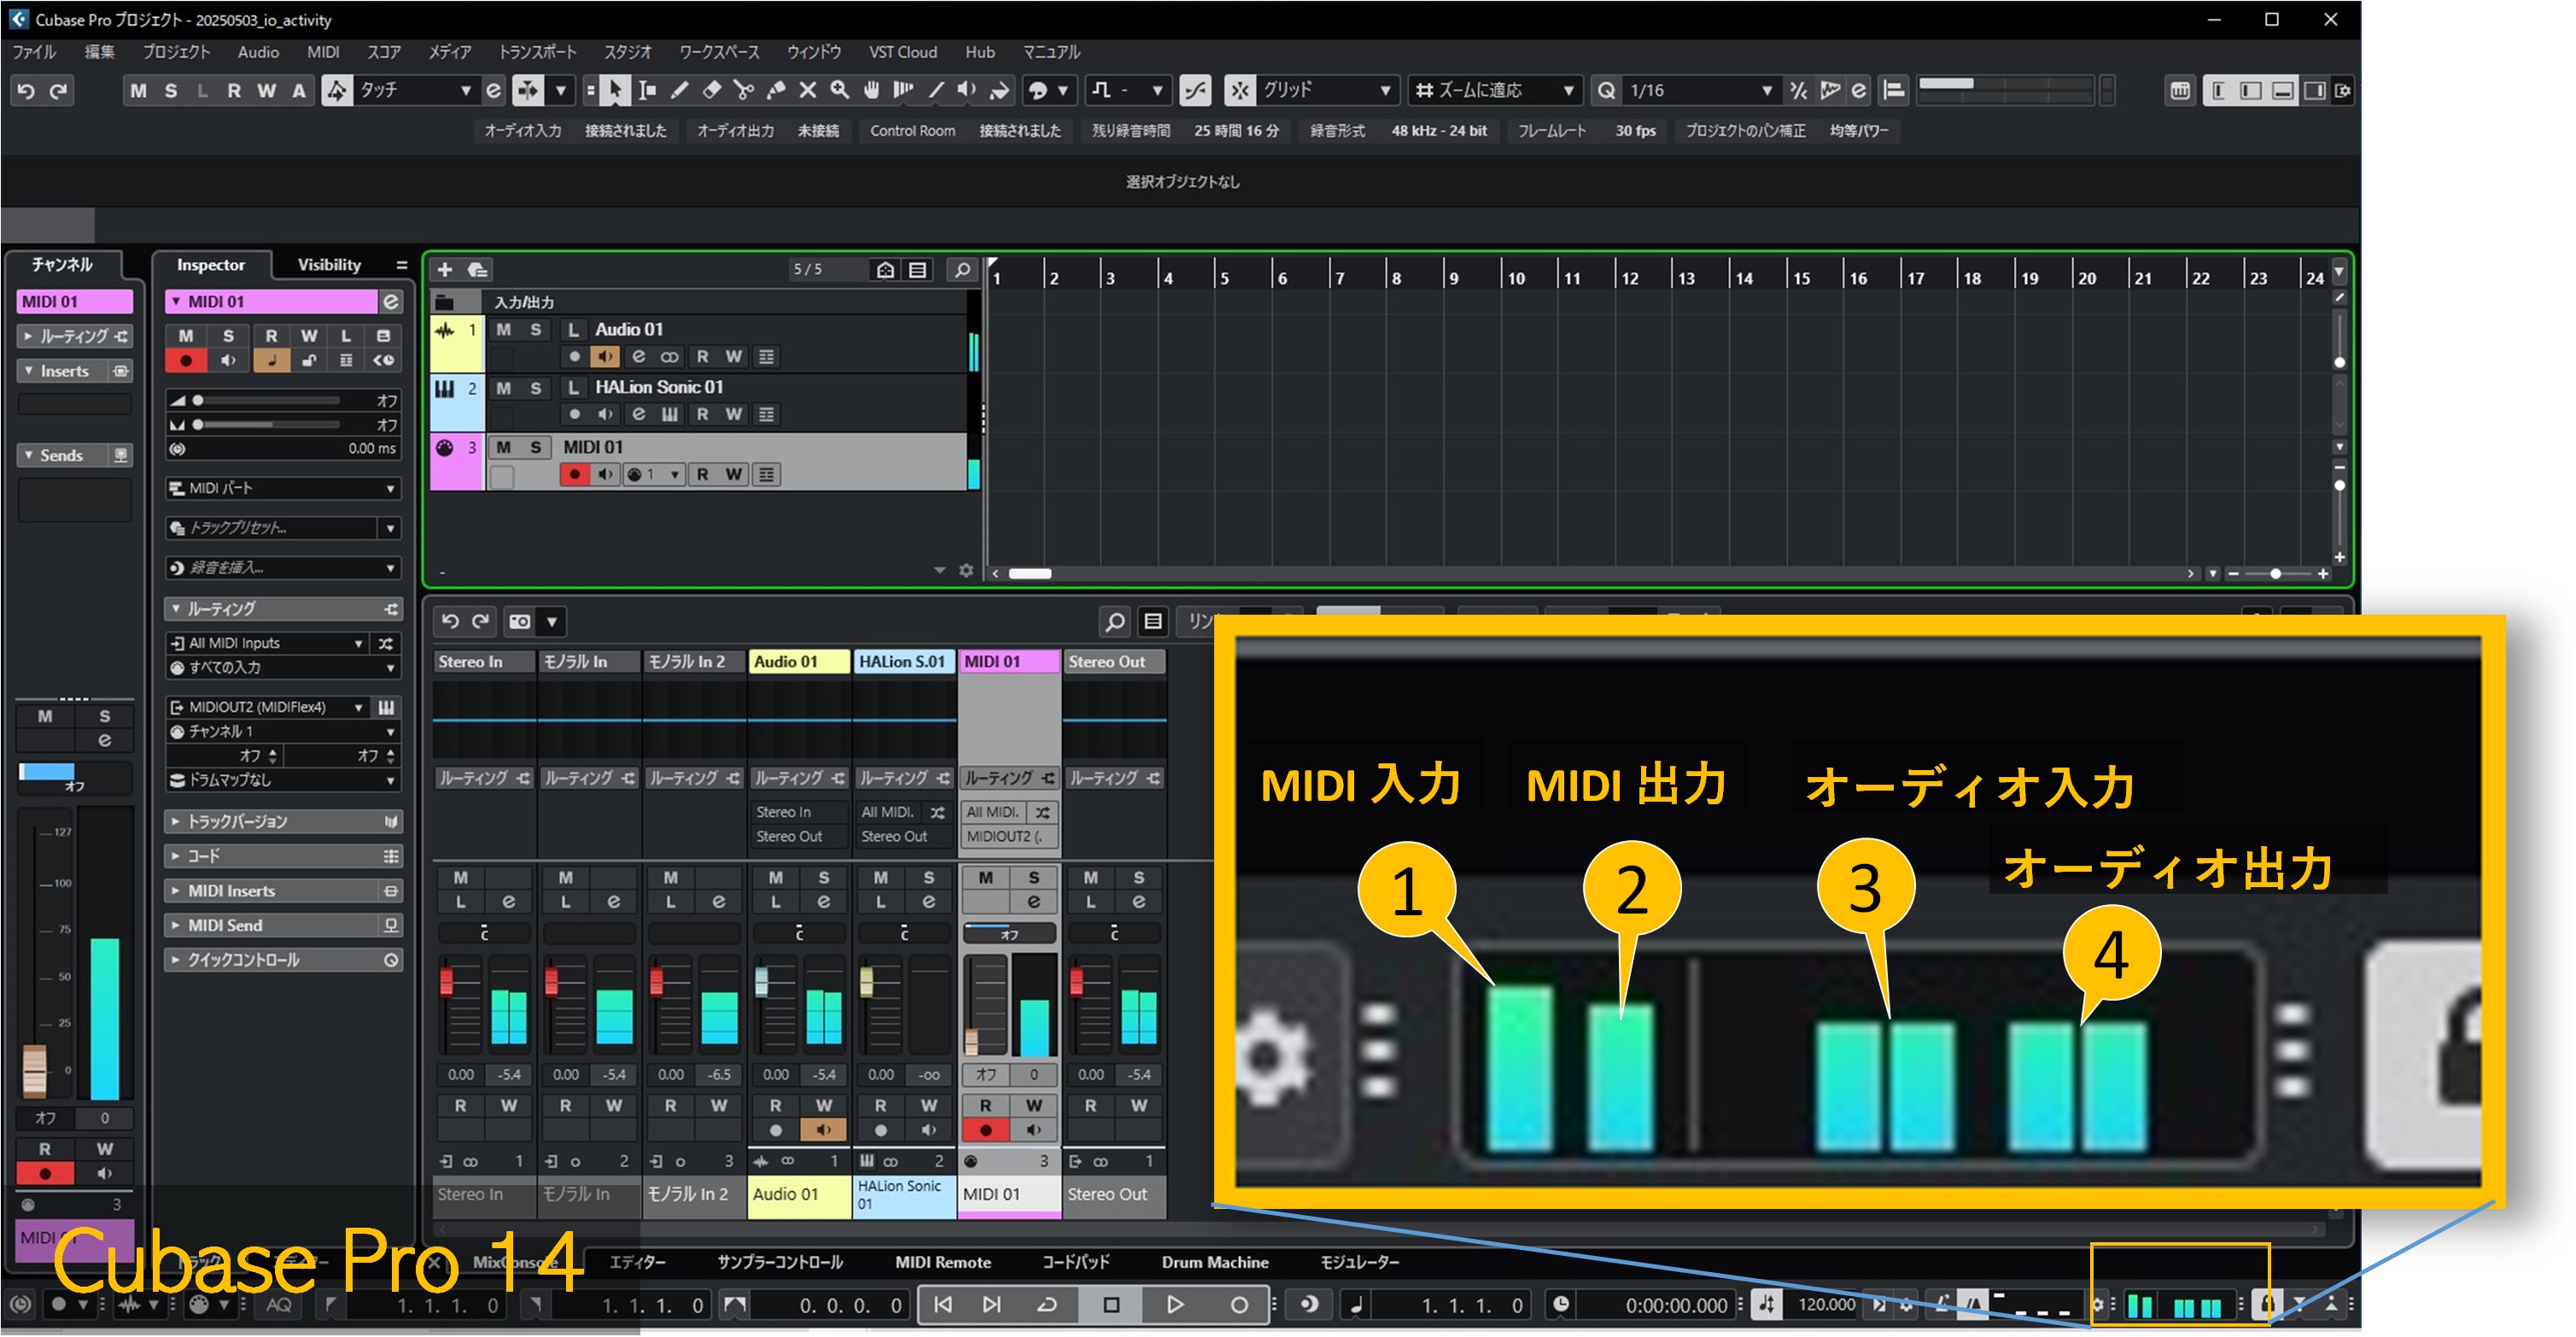Click the Record button in the transport
This screenshot has height=1337, width=2576.
click(x=1239, y=1305)
